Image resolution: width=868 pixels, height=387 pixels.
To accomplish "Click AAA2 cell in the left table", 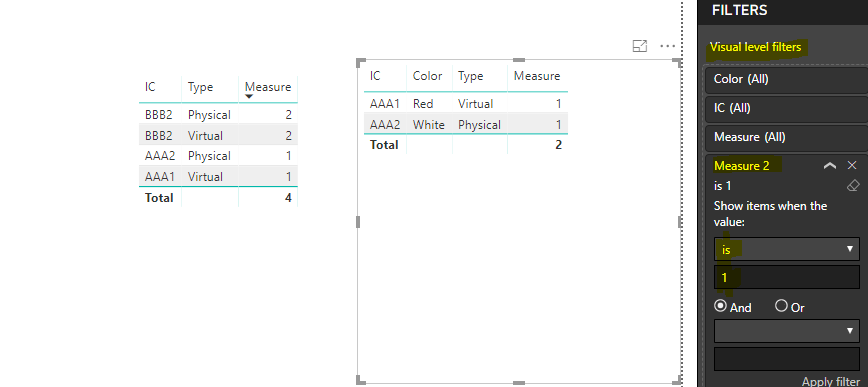I will click(160, 156).
